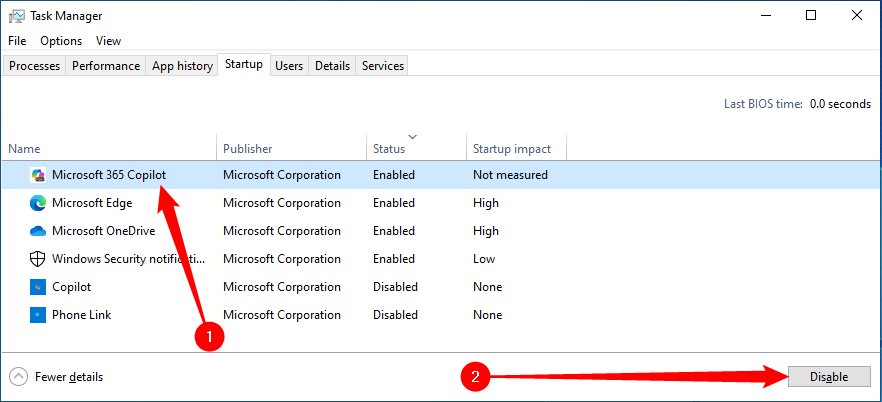Open the View menu

[108, 41]
